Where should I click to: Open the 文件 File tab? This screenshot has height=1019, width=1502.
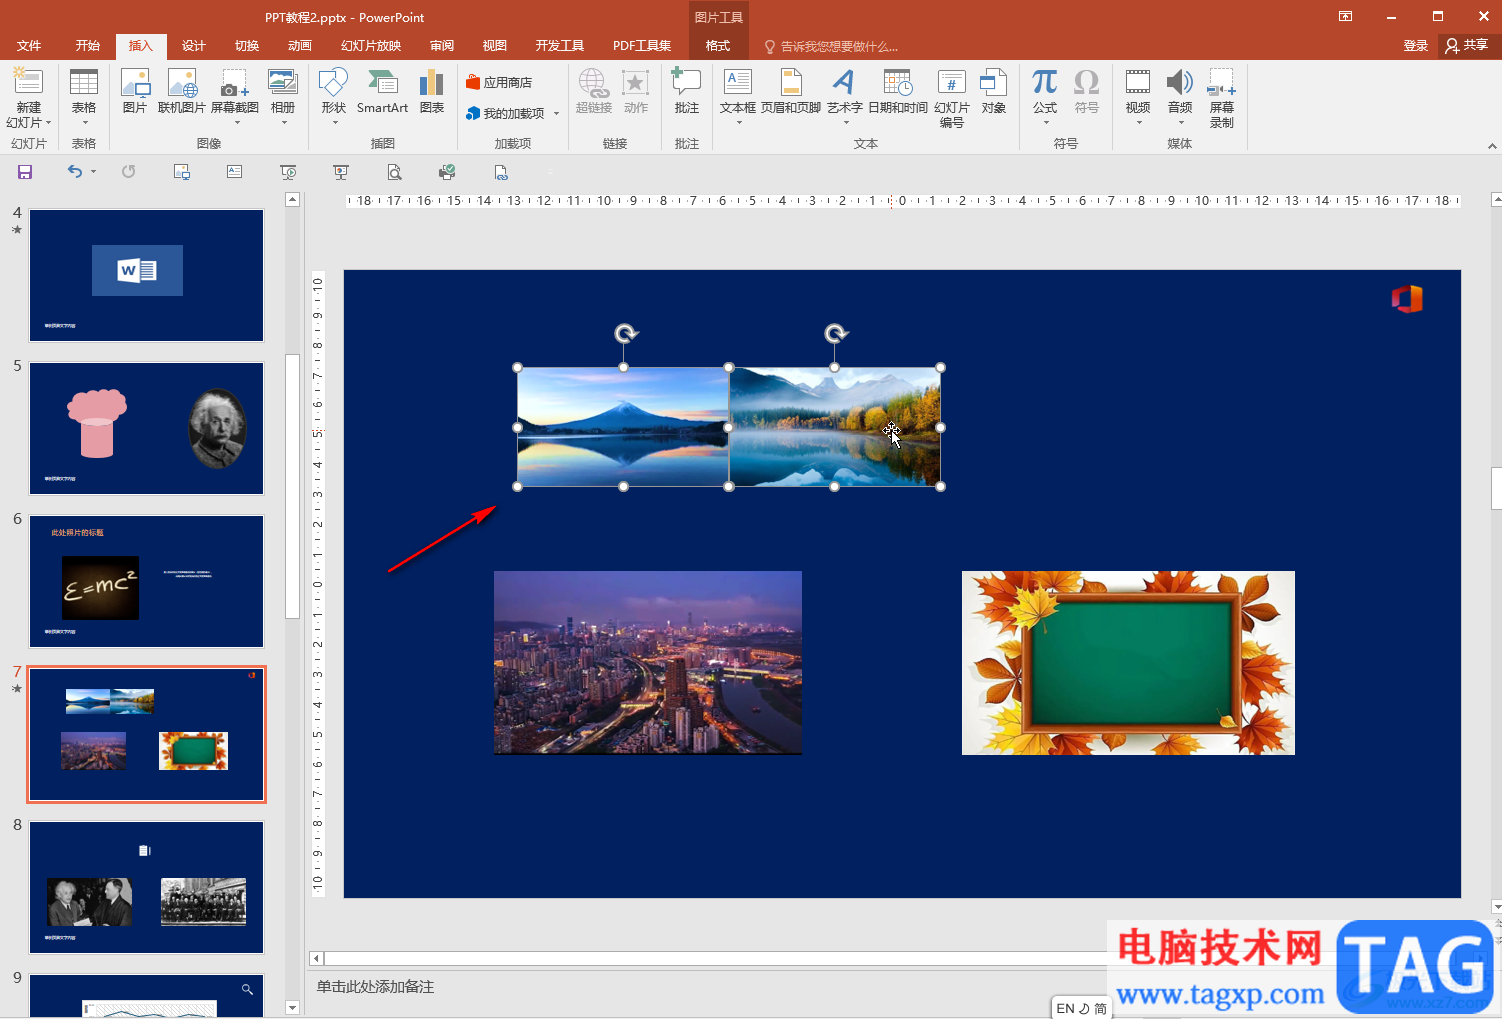point(29,46)
